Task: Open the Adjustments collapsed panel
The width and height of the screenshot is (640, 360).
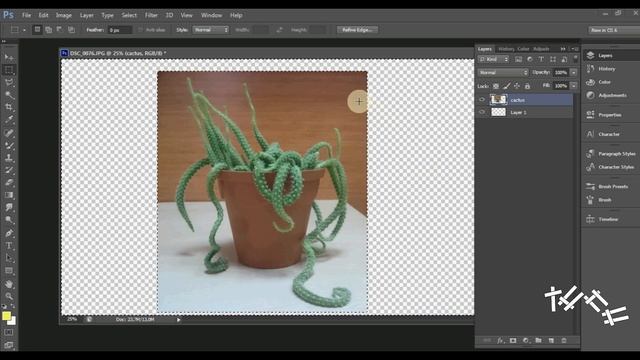Action: pos(611,95)
